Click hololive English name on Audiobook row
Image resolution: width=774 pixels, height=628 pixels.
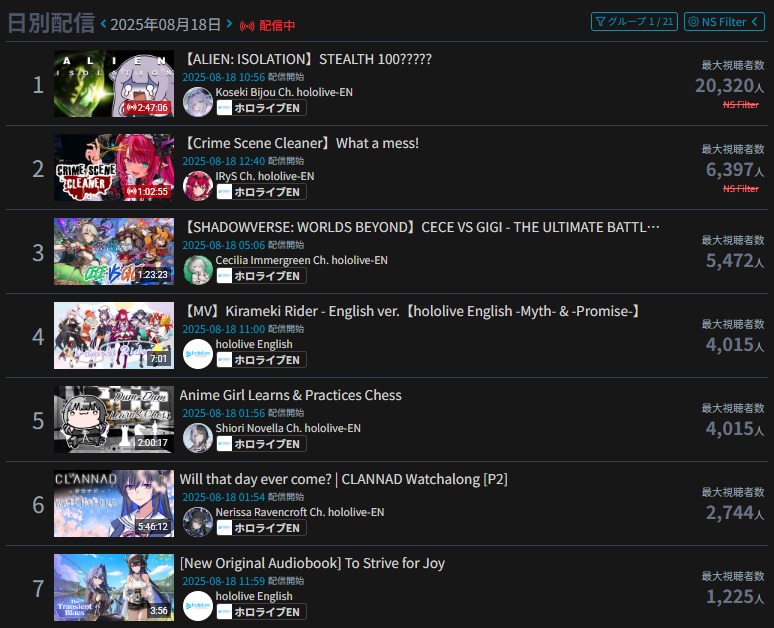[254, 596]
